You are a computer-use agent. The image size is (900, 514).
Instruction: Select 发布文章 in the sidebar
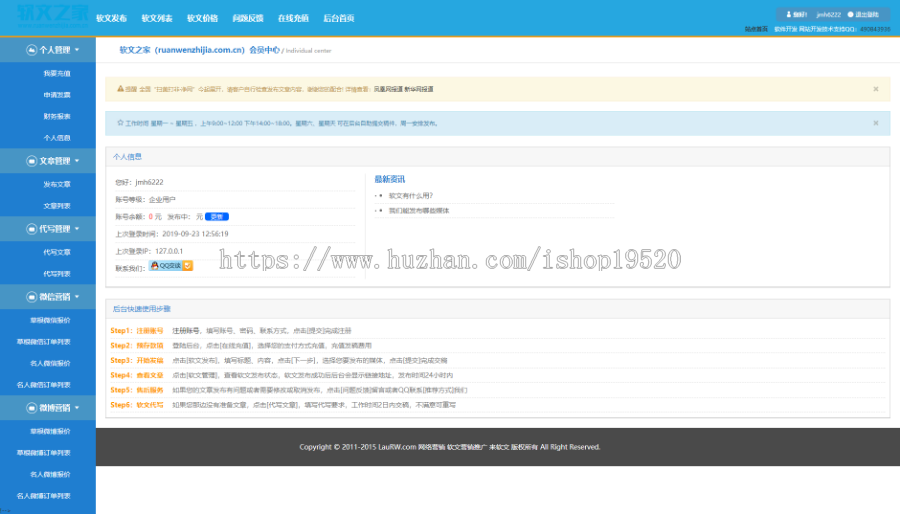tap(57, 184)
